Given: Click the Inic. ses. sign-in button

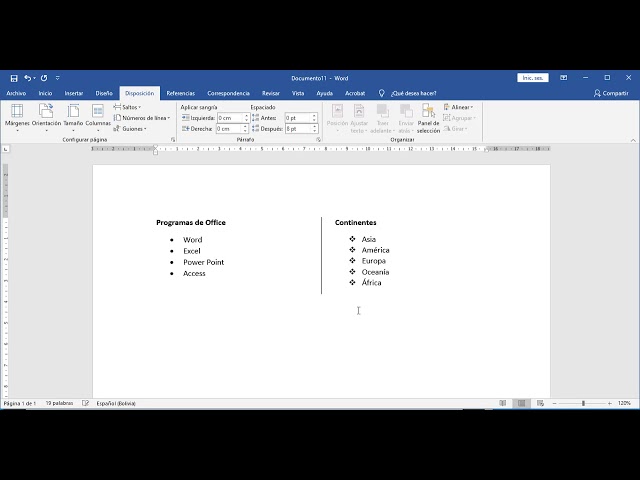Looking at the screenshot, I should click(532, 78).
